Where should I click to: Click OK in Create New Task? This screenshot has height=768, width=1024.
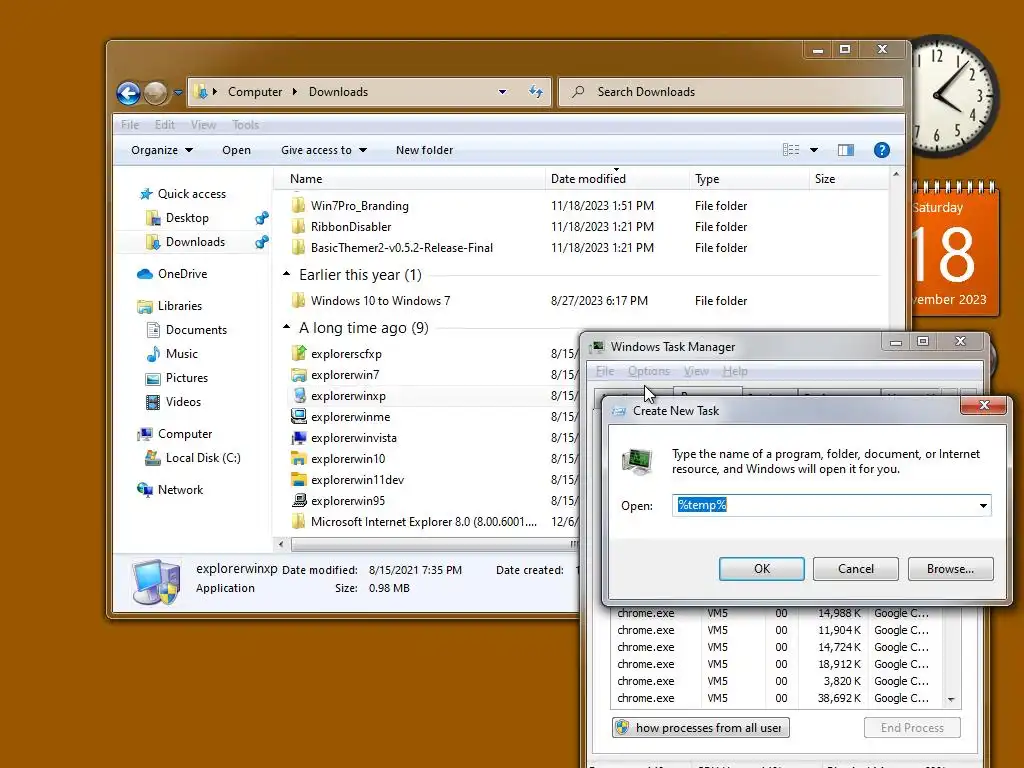pos(761,569)
